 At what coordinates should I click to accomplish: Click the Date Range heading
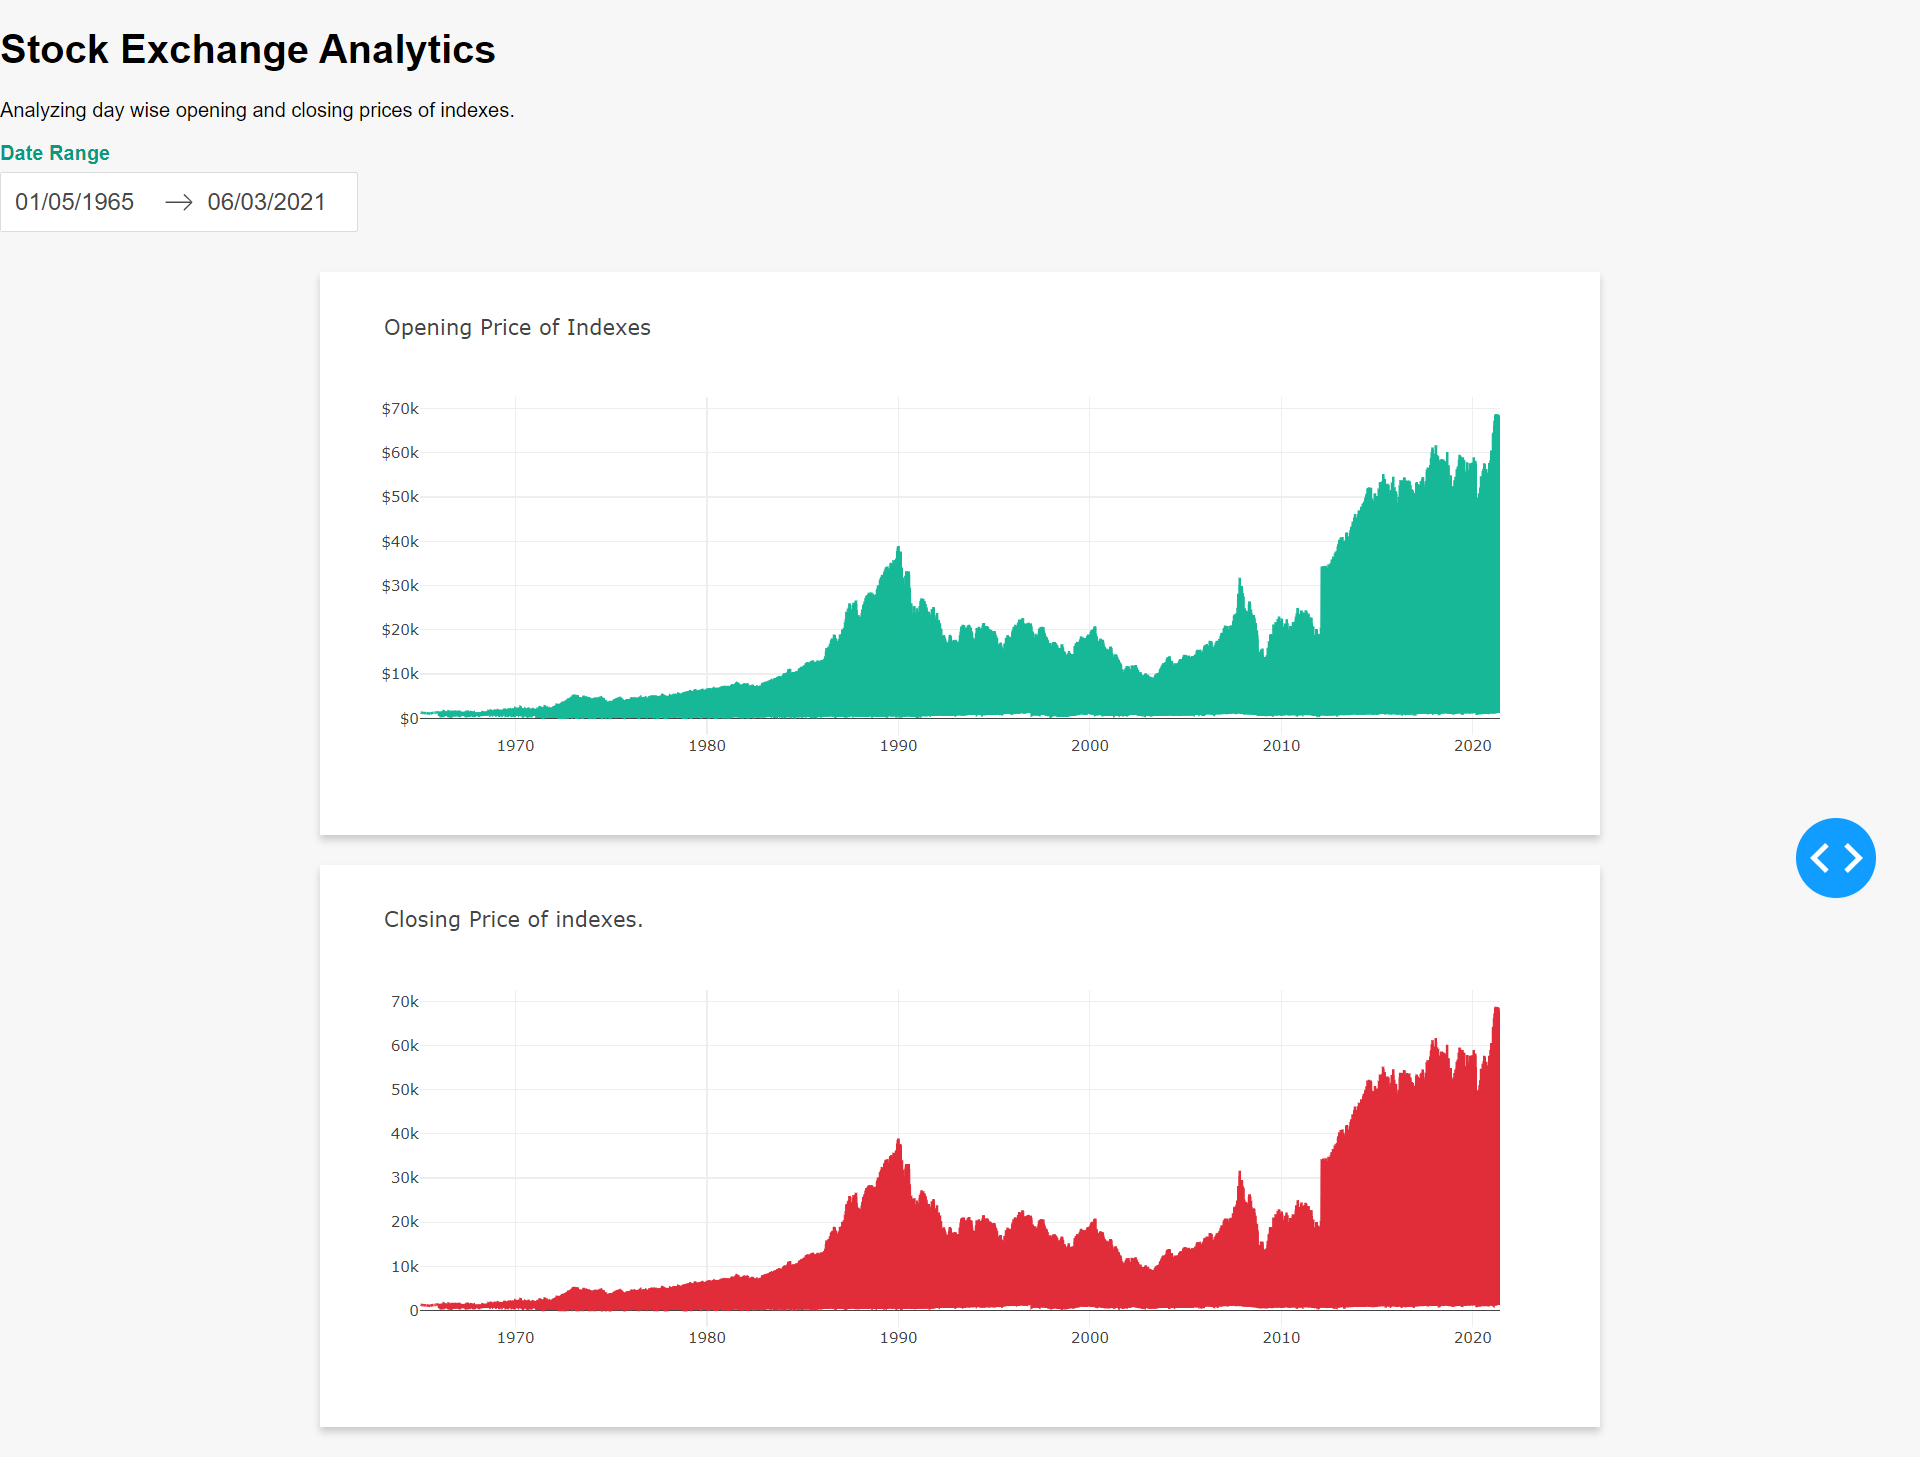point(55,153)
